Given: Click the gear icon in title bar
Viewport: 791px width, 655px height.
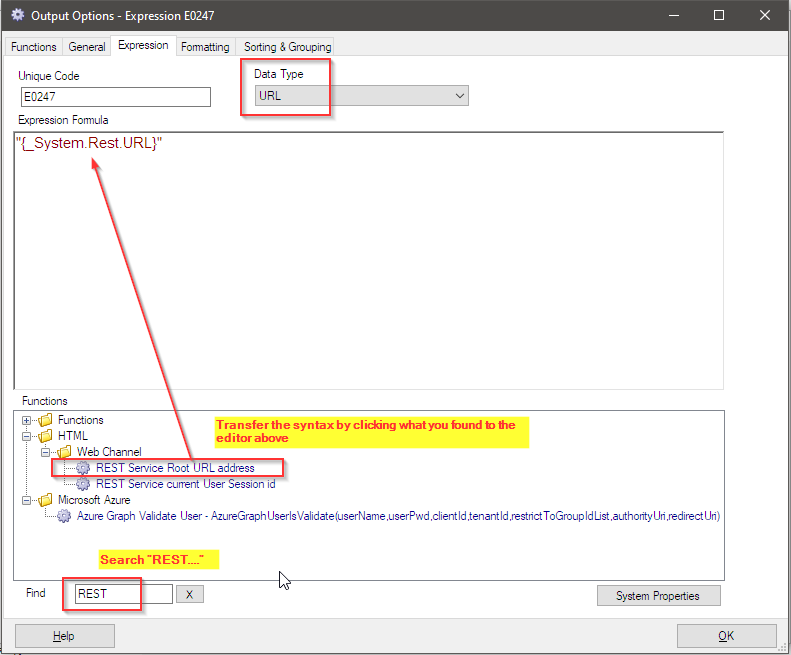Looking at the screenshot, I should [18, 15].
